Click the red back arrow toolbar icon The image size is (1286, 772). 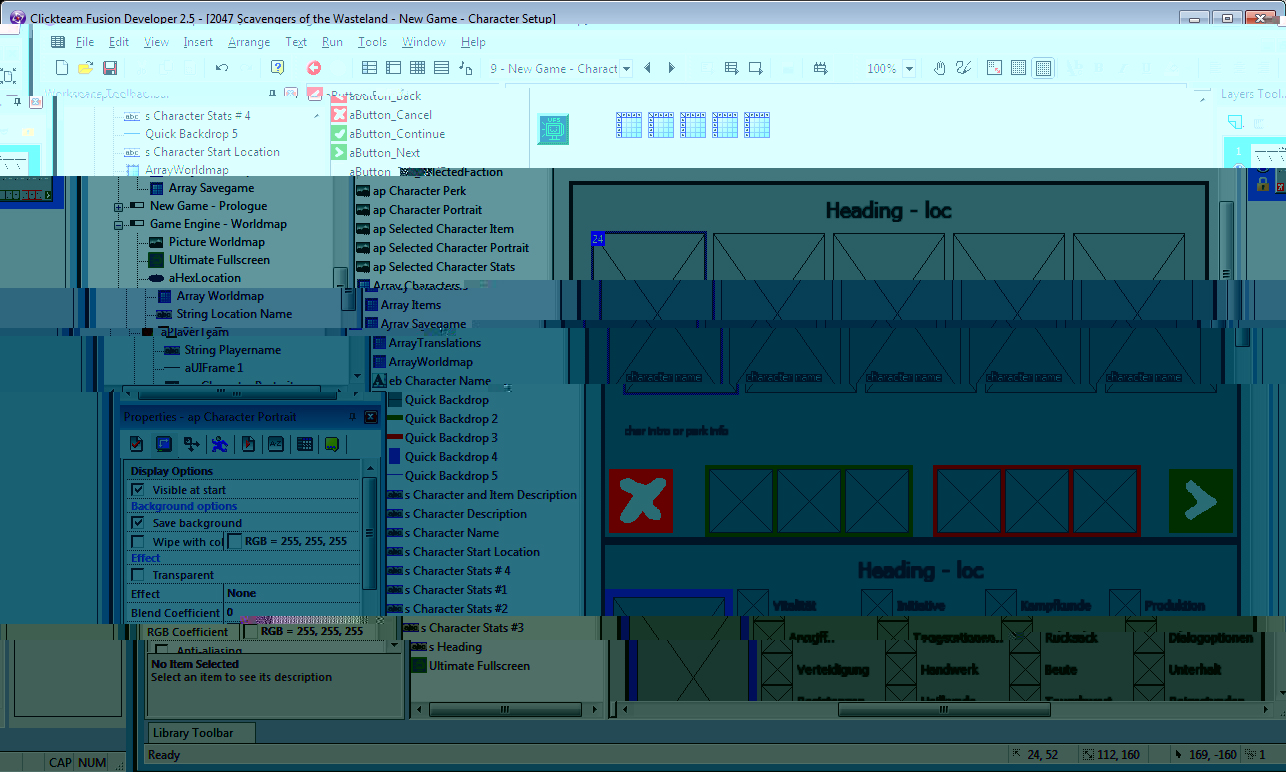(314, 68)
